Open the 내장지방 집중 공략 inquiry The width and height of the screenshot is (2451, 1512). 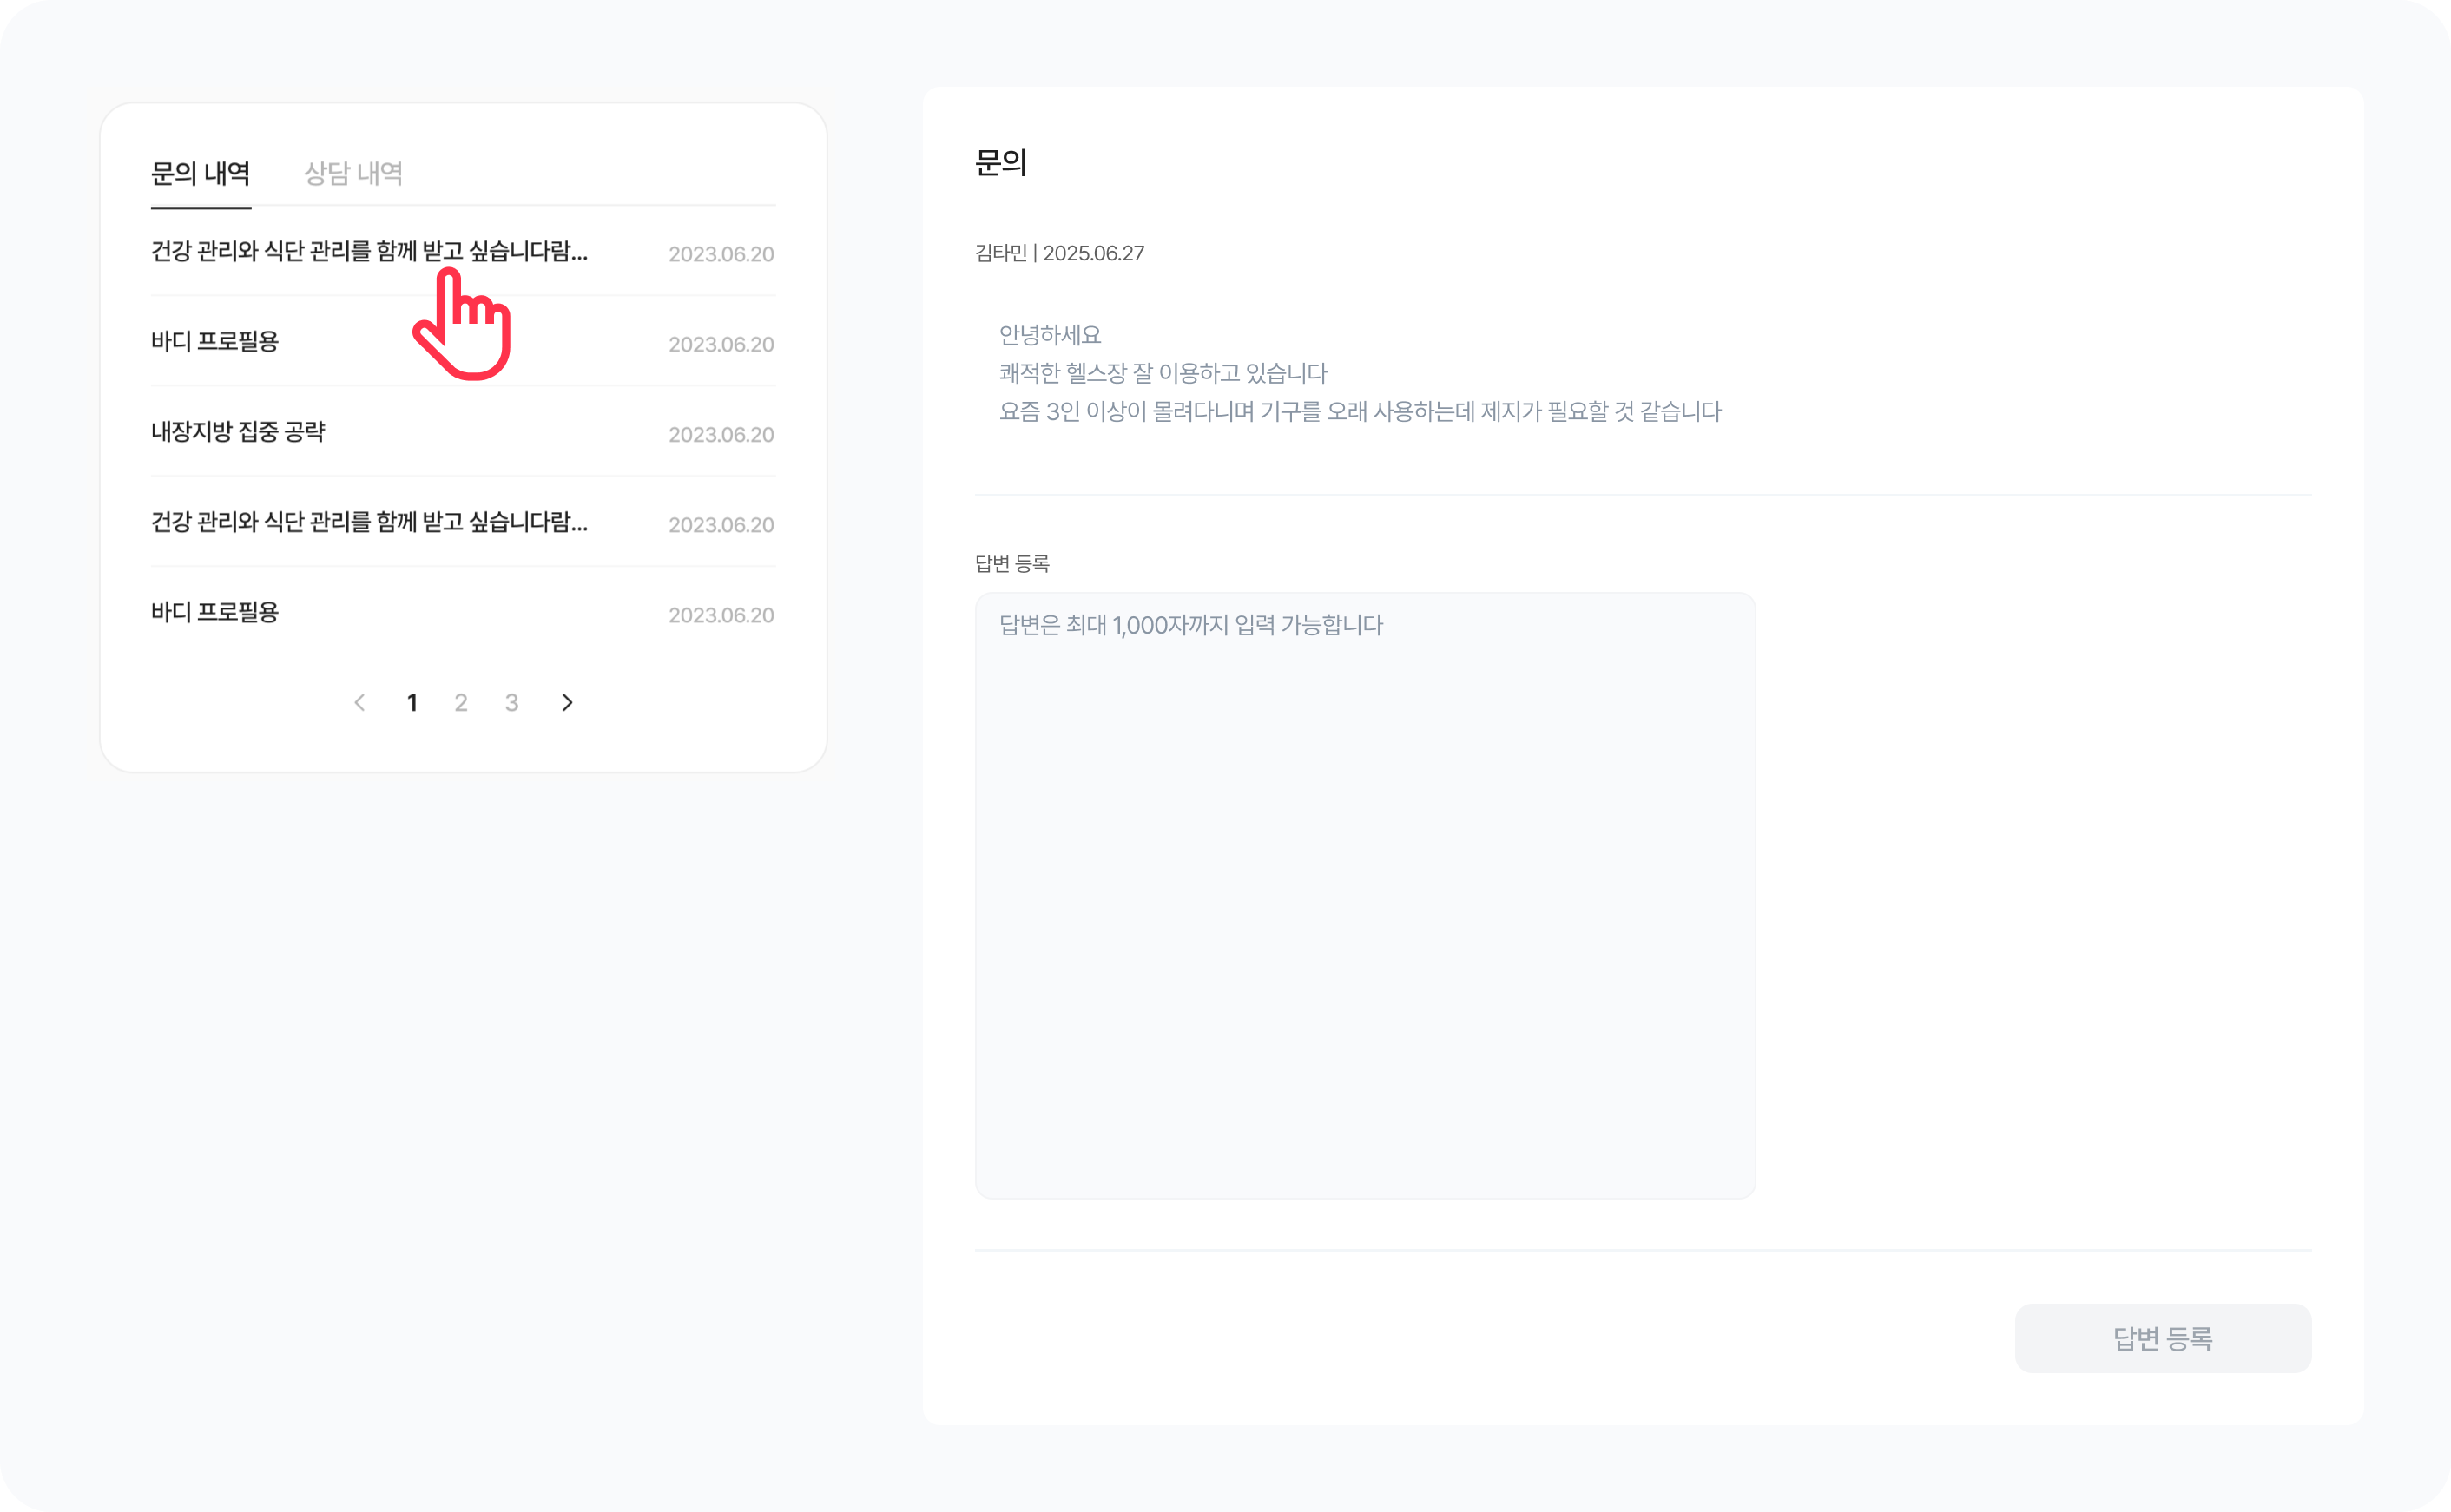tap(238, 432)
